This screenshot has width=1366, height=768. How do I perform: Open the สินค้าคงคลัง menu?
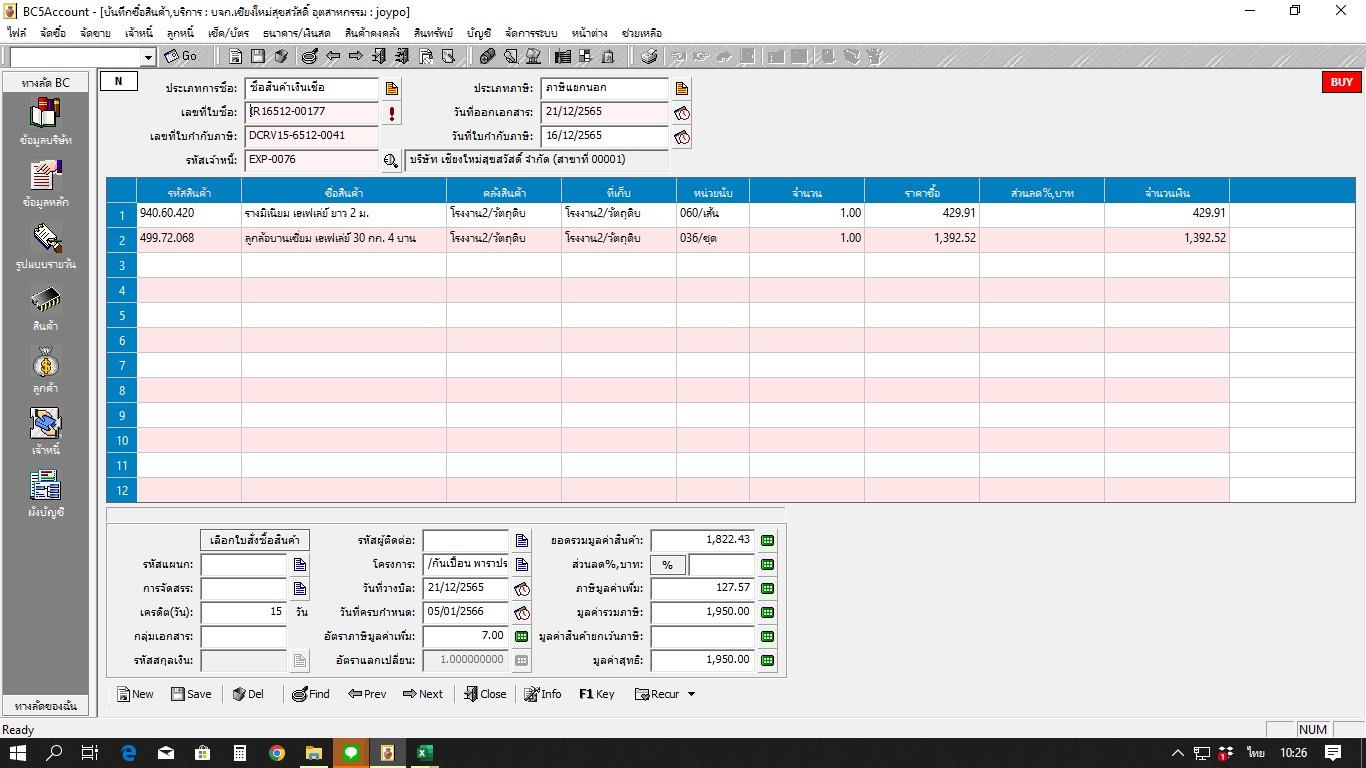tap(372, 33)
